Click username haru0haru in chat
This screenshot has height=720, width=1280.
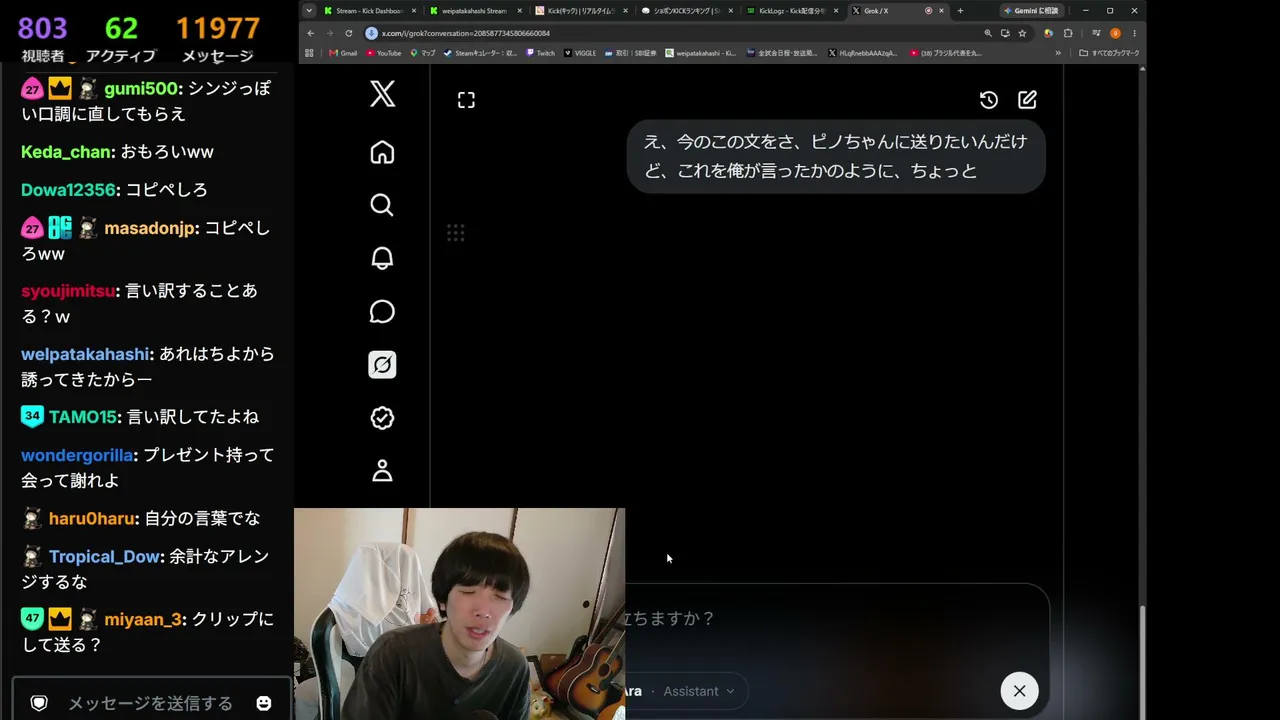92,519
